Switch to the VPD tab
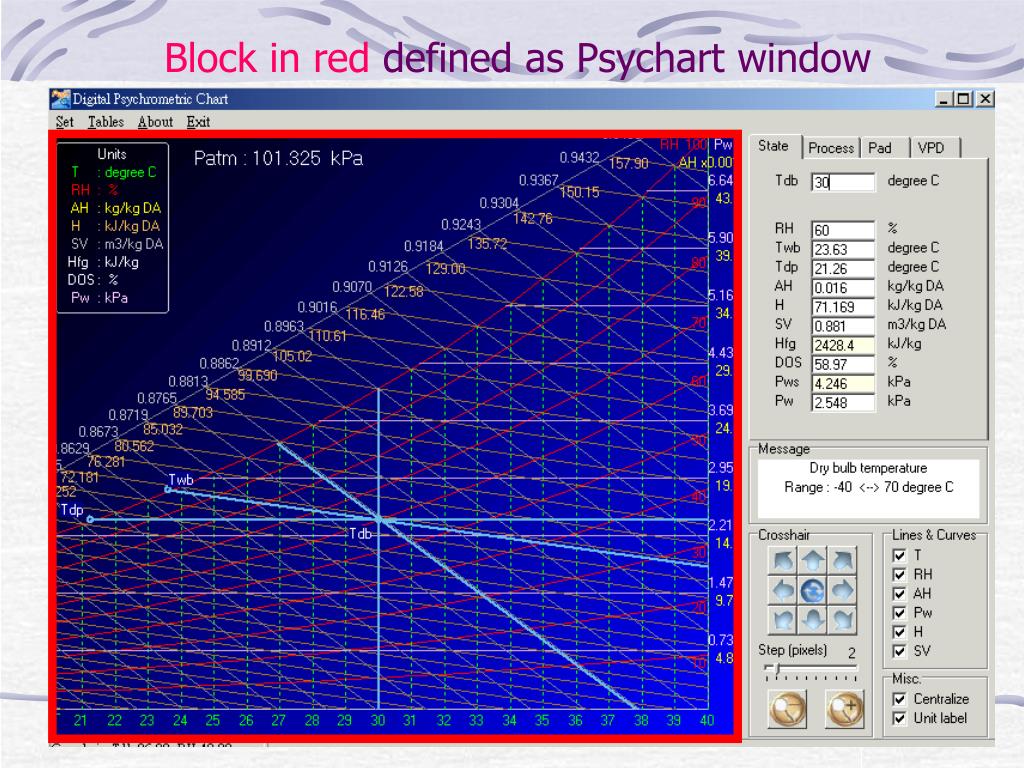Viewport: 1024px width, 768px height. coord(936,148)
